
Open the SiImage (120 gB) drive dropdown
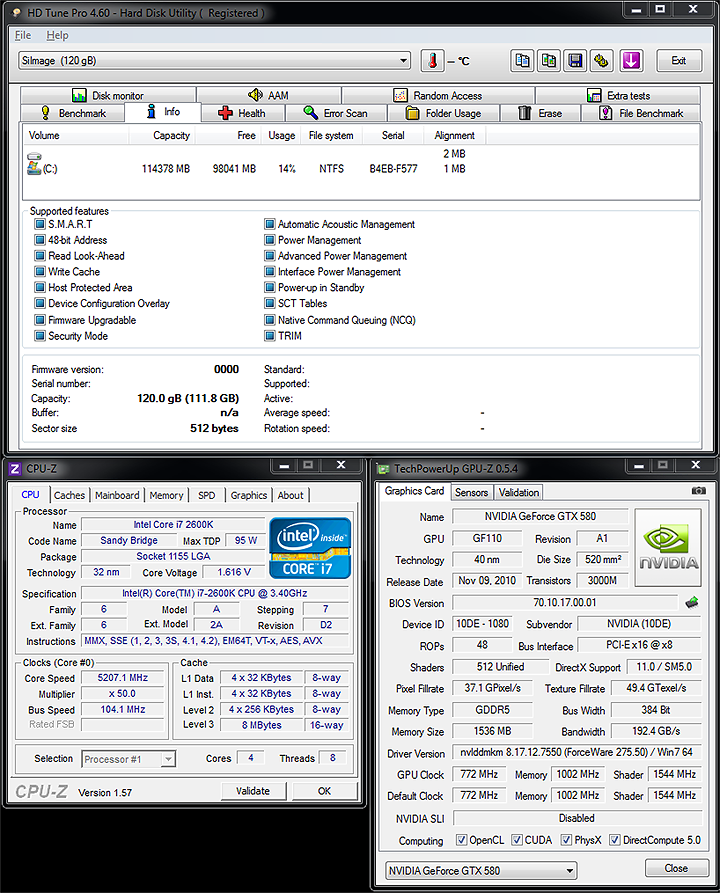pyautogui.click(x=214, y=60)
